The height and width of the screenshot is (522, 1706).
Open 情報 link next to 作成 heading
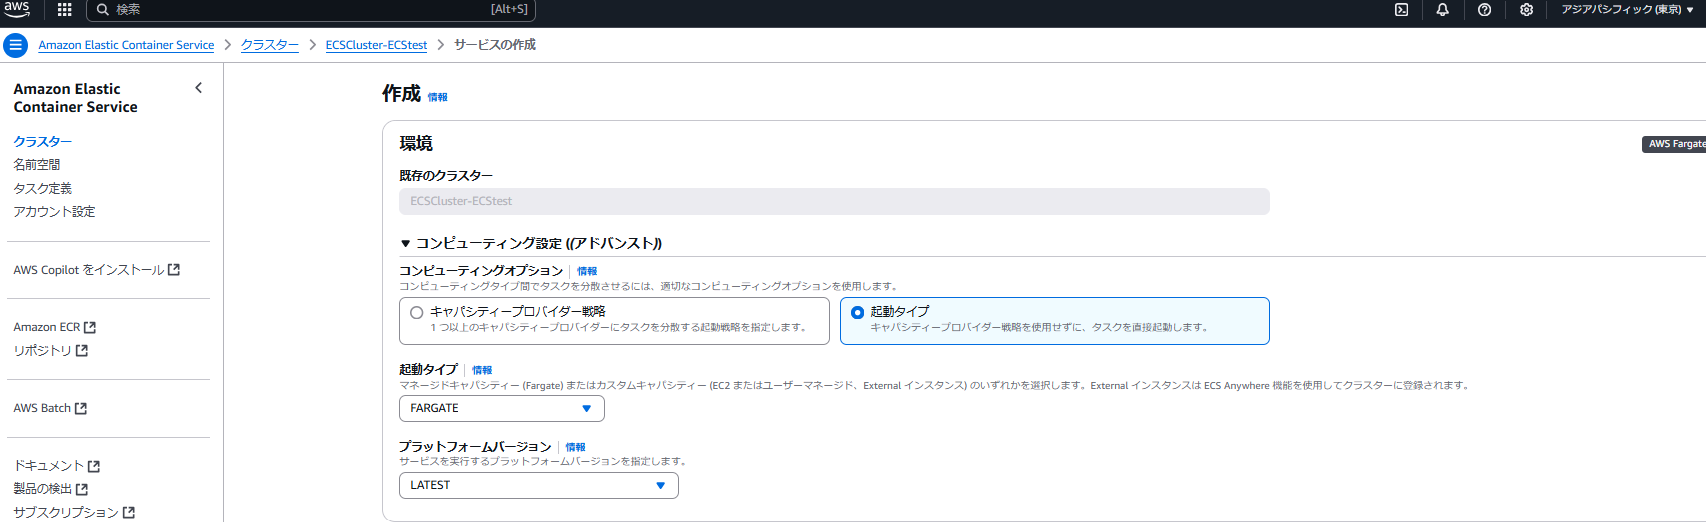pos(438,98)
